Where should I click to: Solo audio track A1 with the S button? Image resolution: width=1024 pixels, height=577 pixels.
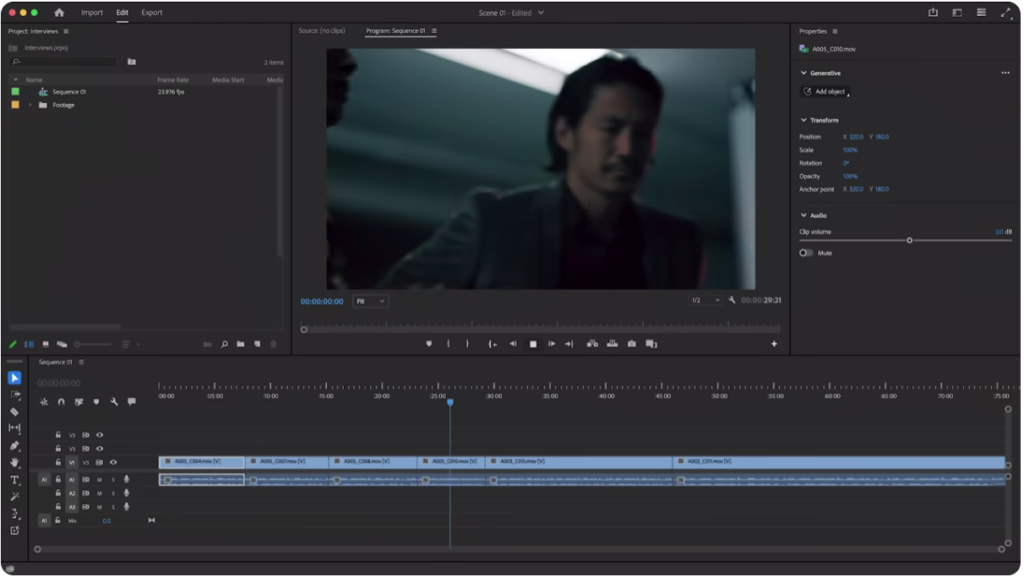point(112,479)
